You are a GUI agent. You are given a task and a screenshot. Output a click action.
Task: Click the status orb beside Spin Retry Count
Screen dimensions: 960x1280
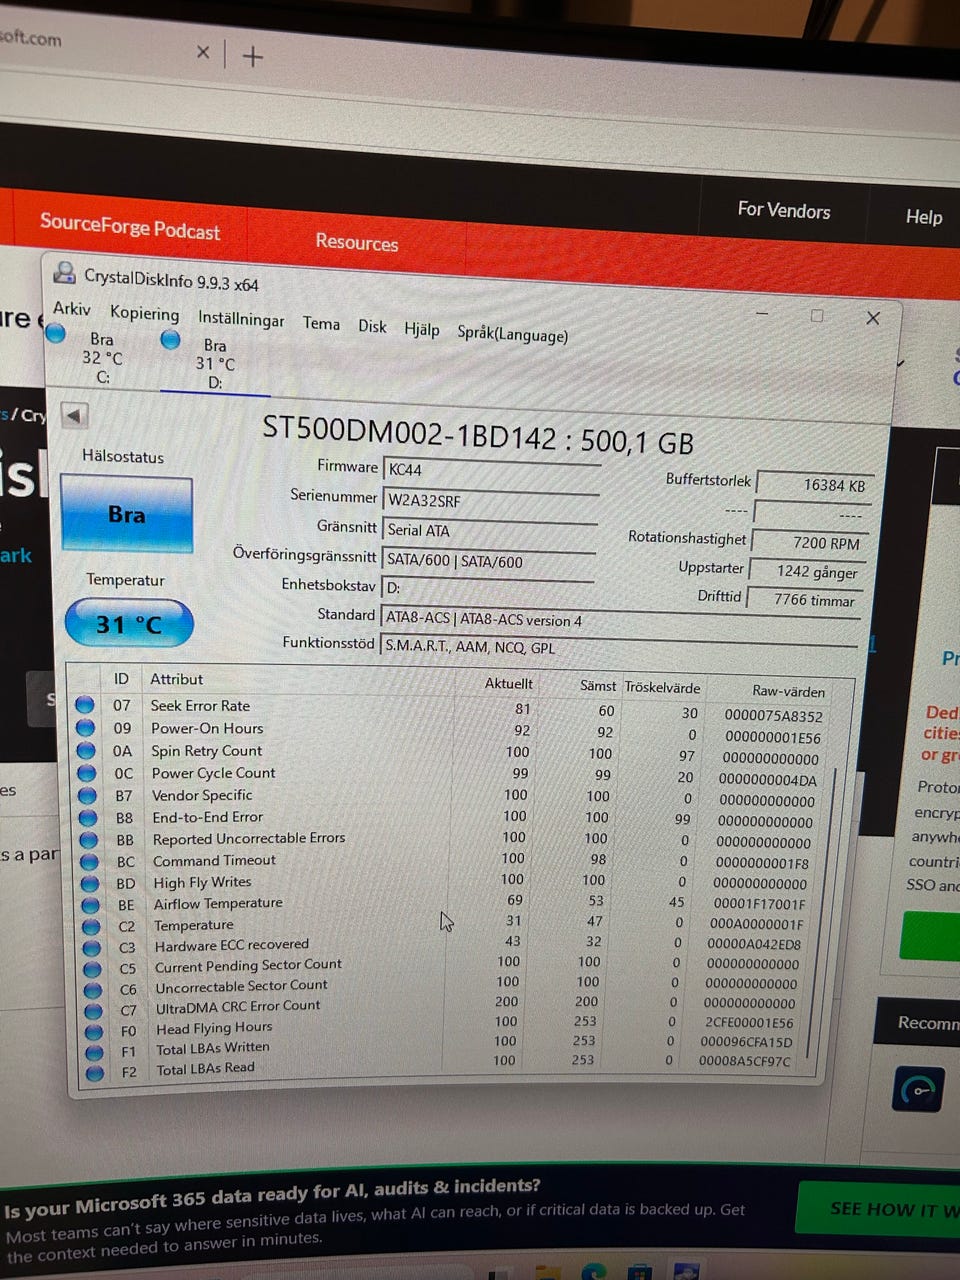click(87, 750)
